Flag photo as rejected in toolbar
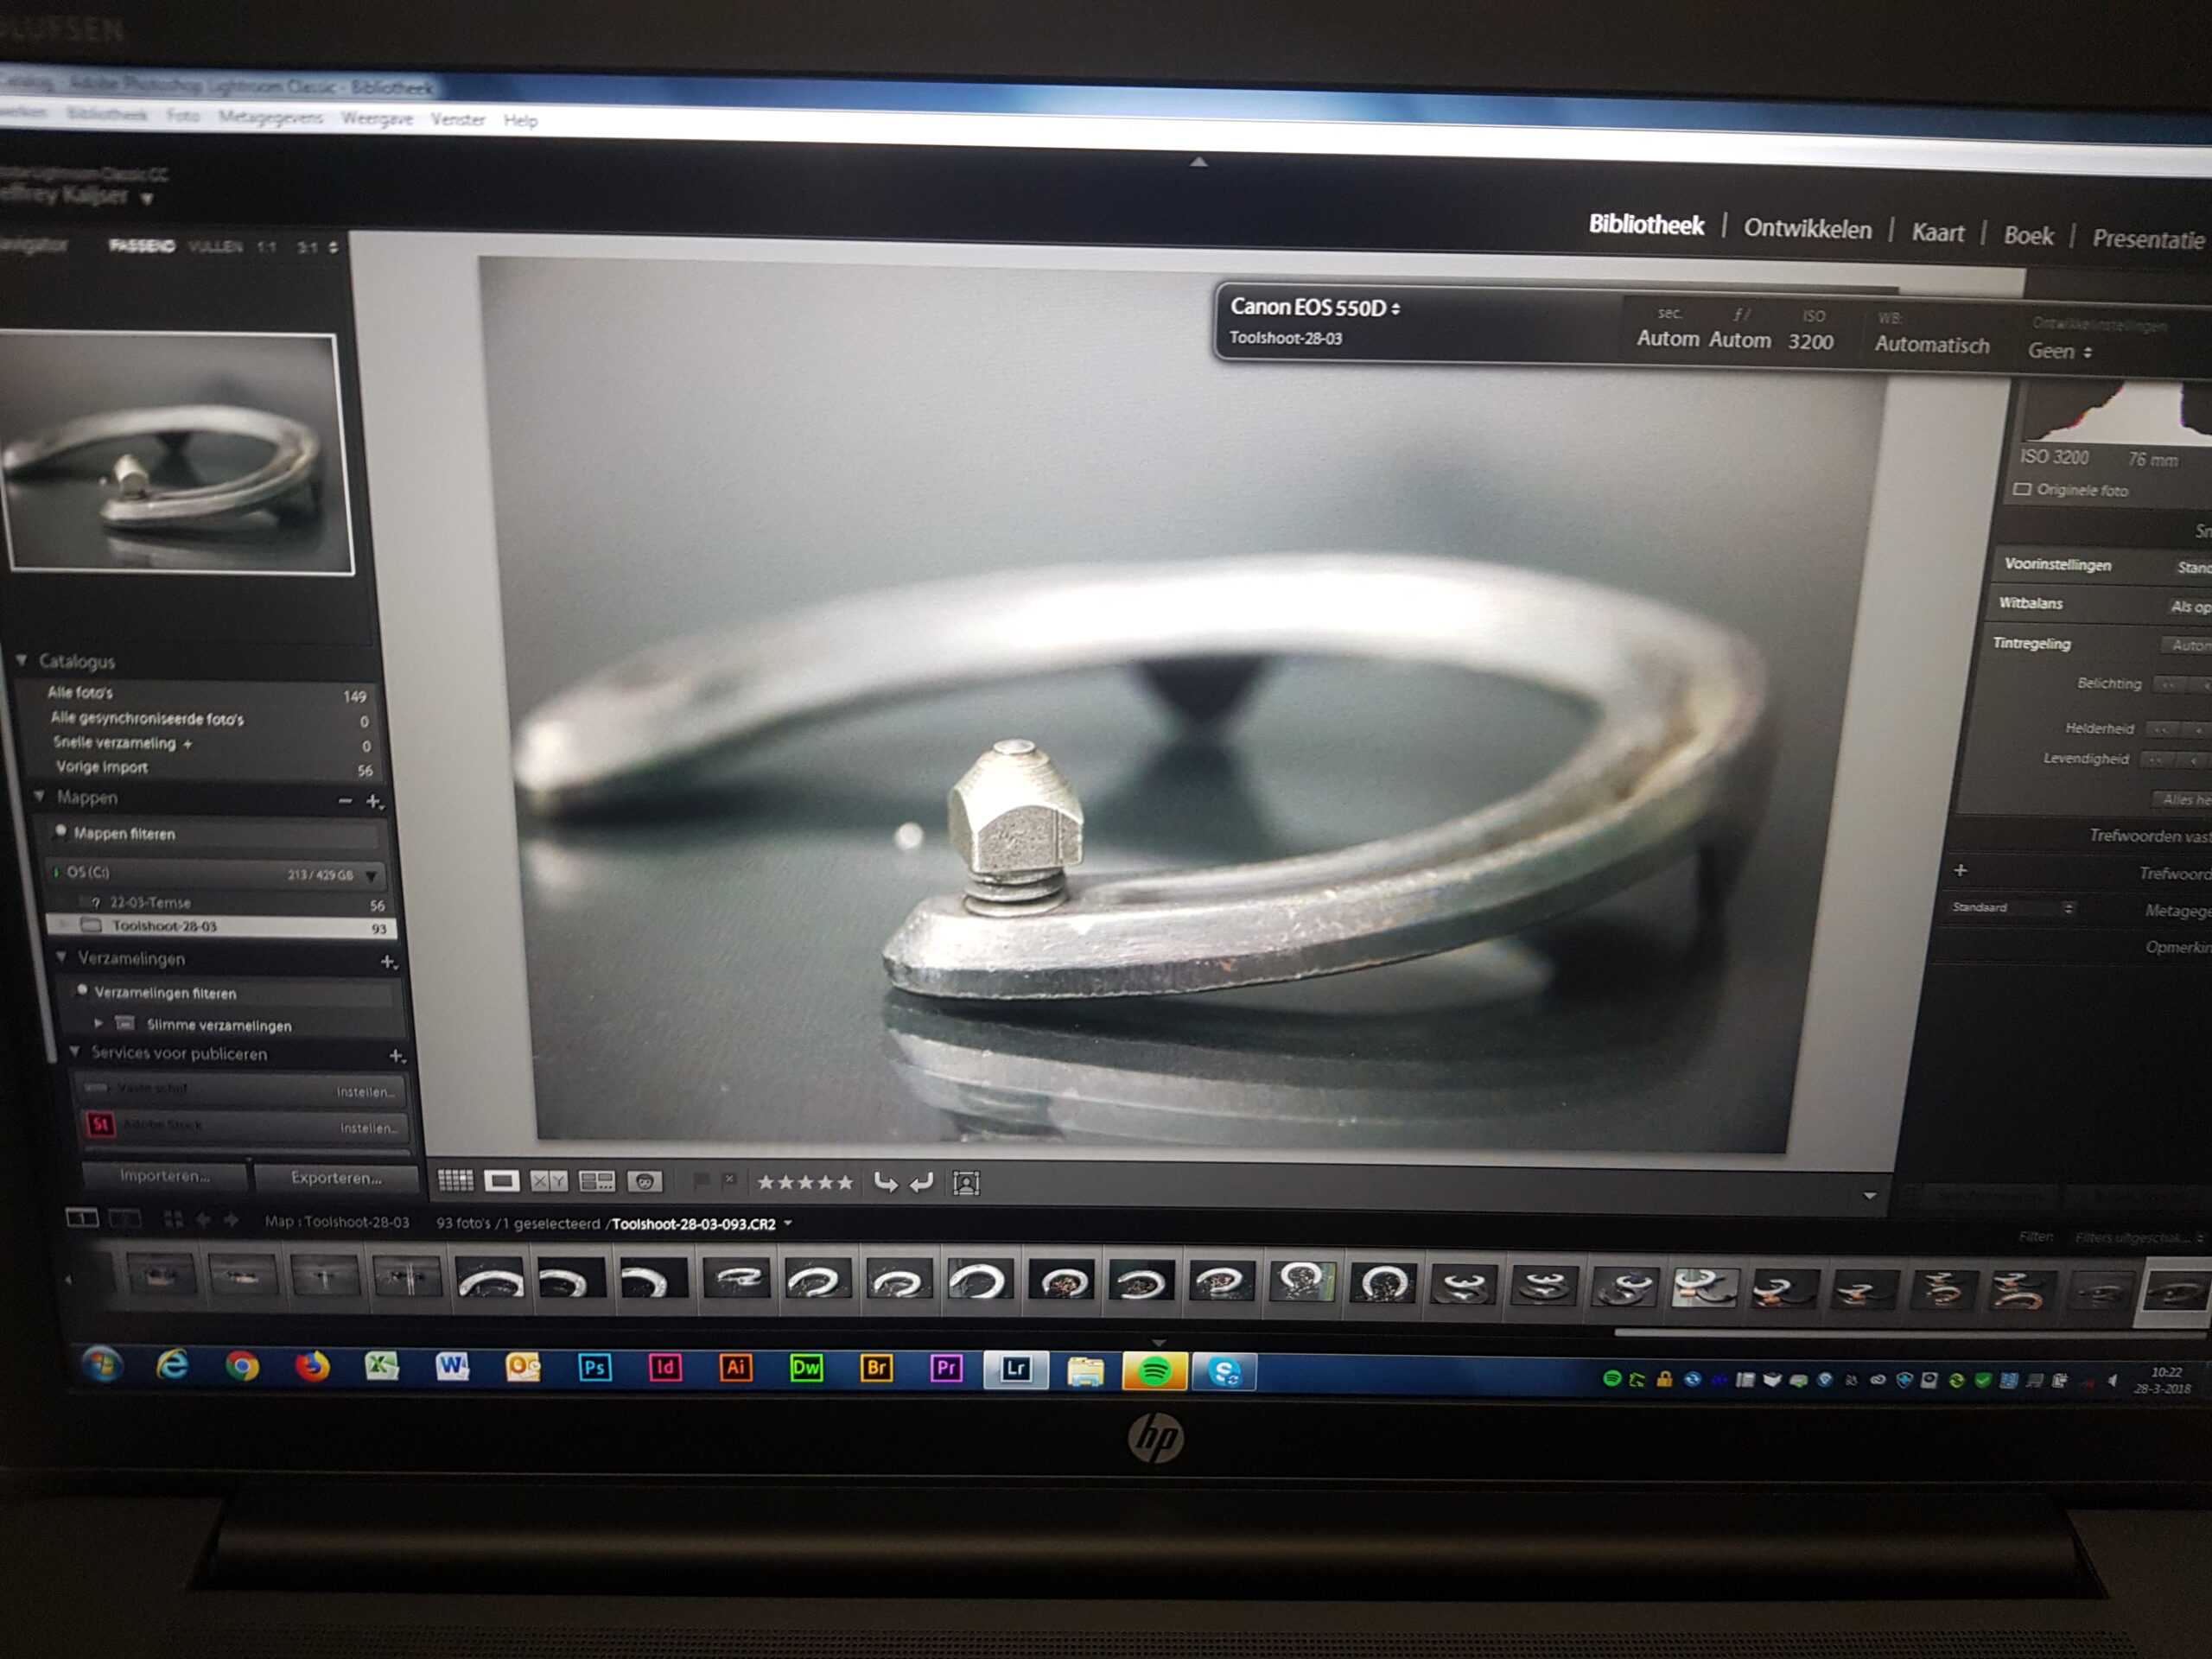The image size is (2212, 1659). tap(730, 1181)
